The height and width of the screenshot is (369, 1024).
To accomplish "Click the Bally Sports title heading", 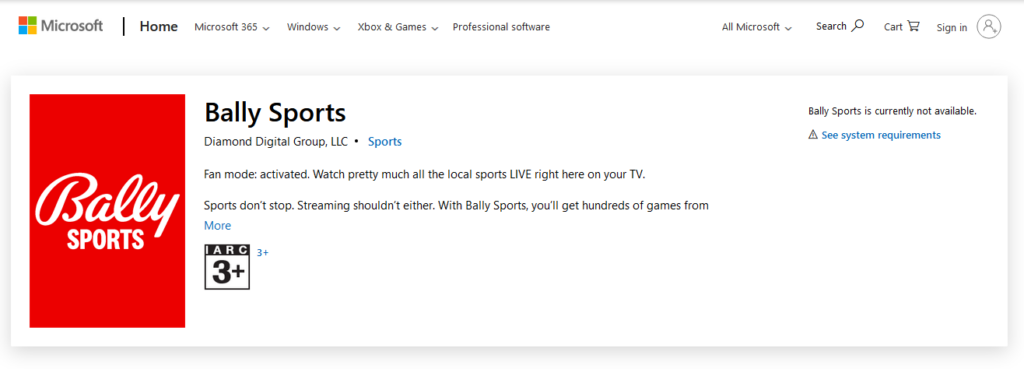I will click(275, 113).
